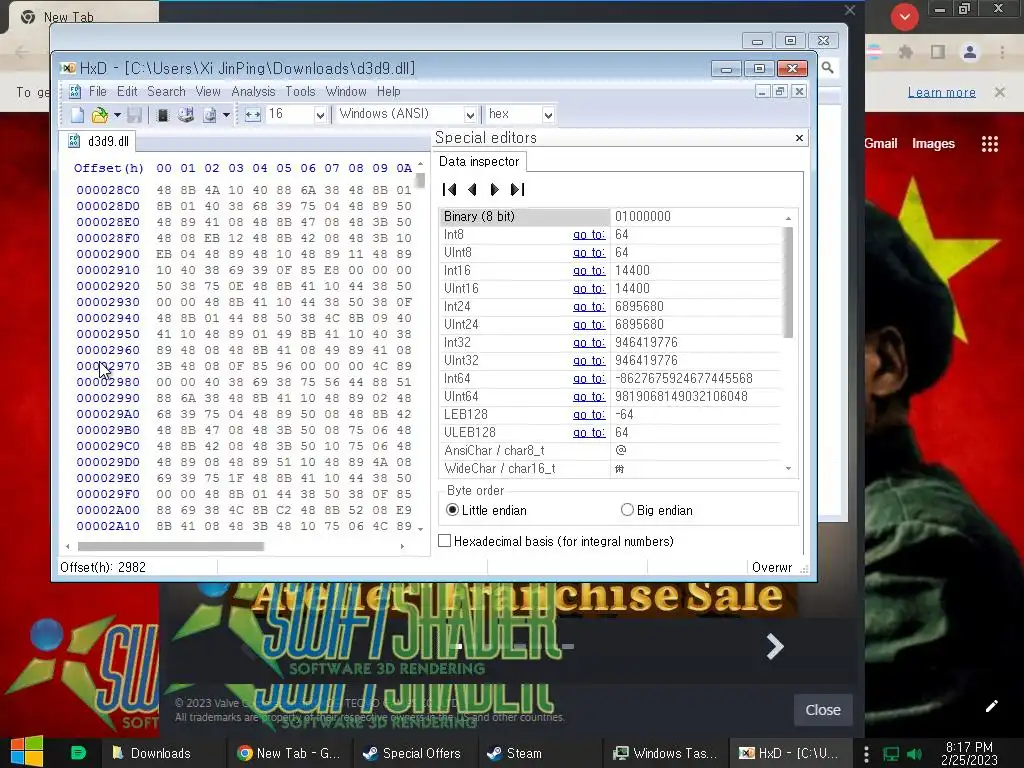Open the Search menu in HxD
The width and height of the screenshot is (1024, 768).
tap(166, 91)
